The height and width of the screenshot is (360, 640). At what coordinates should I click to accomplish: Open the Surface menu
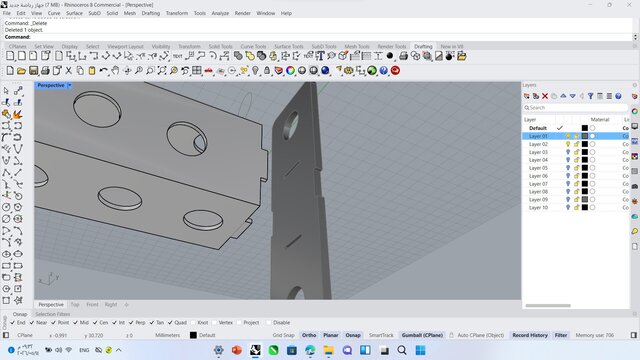pyautogui.click(x=74, y=13)
